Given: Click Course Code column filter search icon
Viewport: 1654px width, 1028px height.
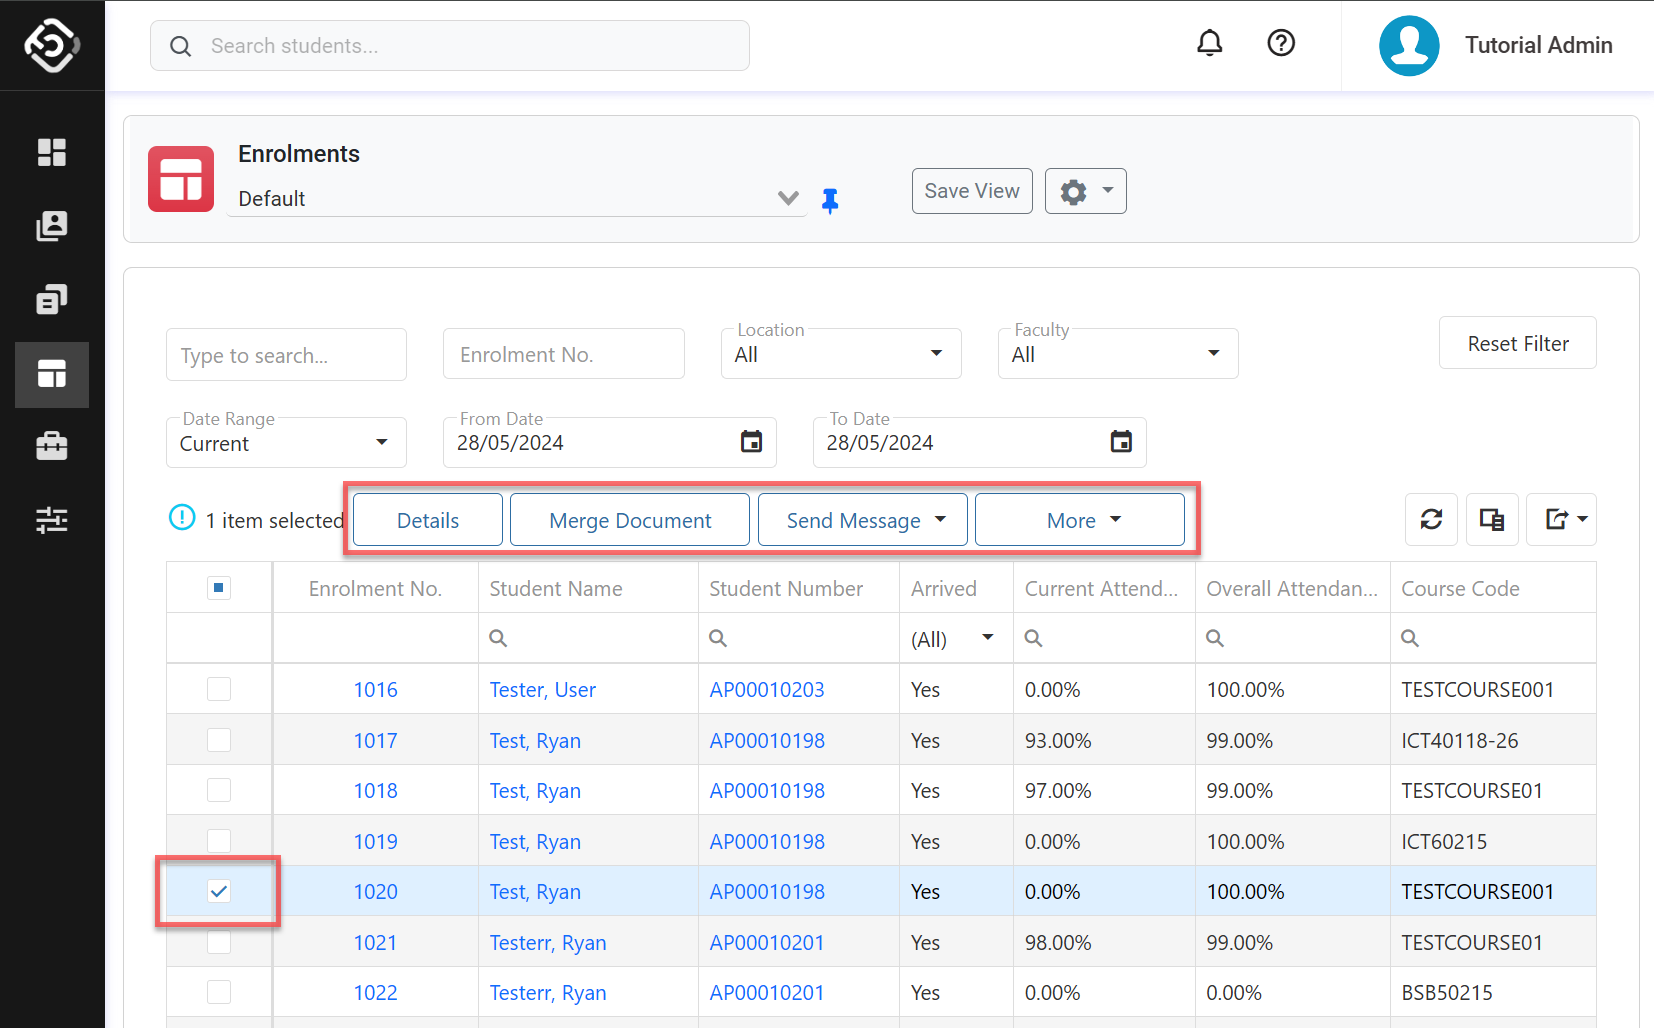Looking at the screenshot, I should [1410, 638].
